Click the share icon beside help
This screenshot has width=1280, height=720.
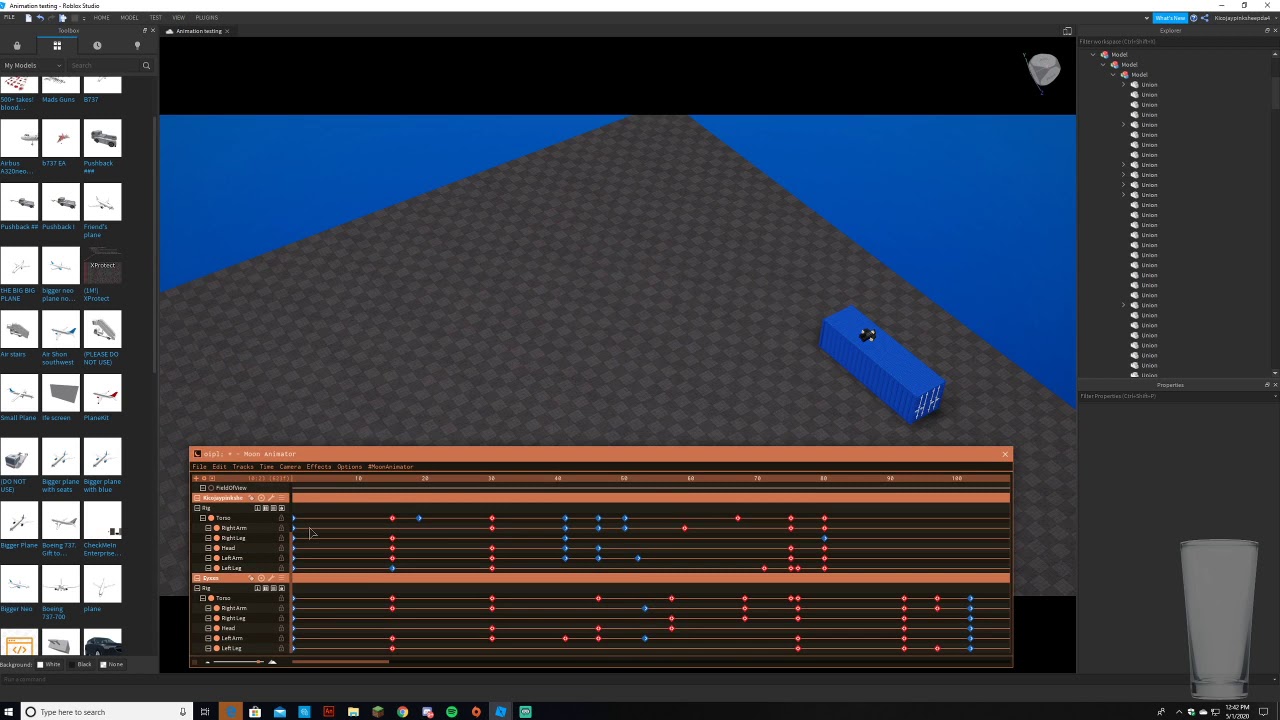(1205, 18)
